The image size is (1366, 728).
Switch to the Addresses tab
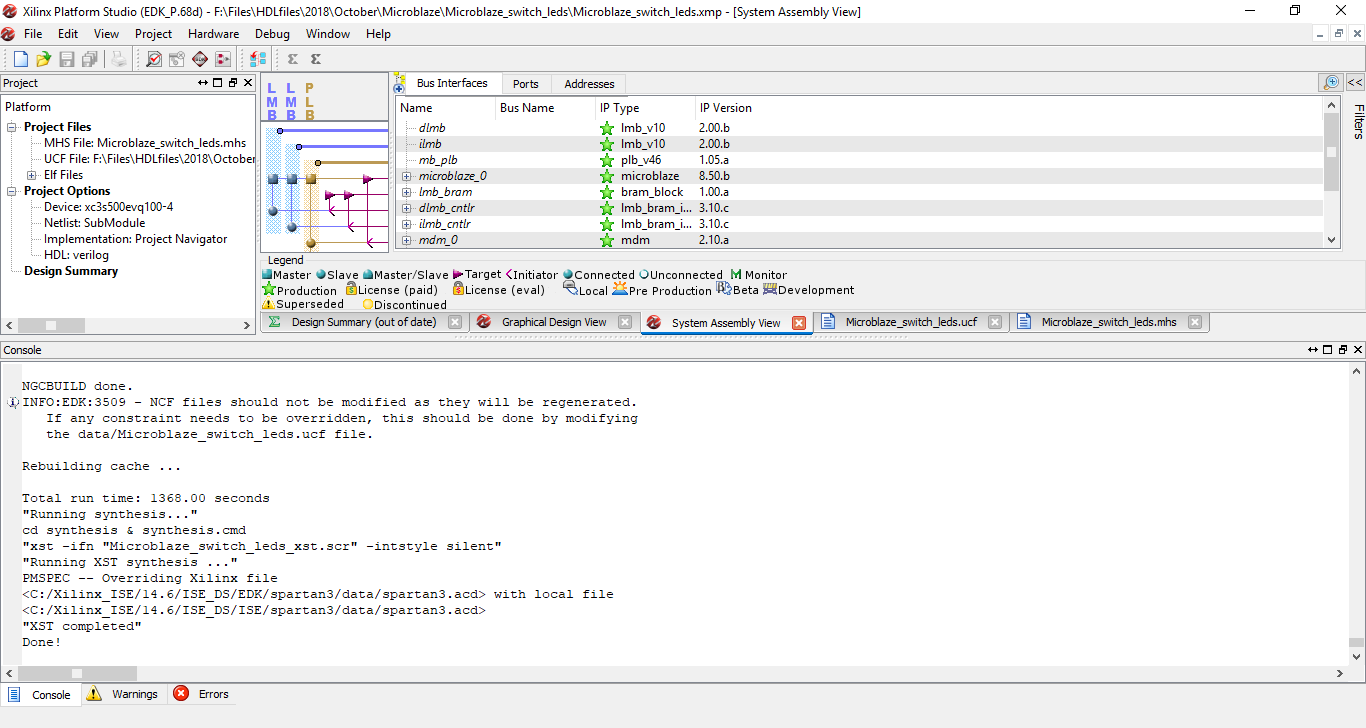click(589, 84)
